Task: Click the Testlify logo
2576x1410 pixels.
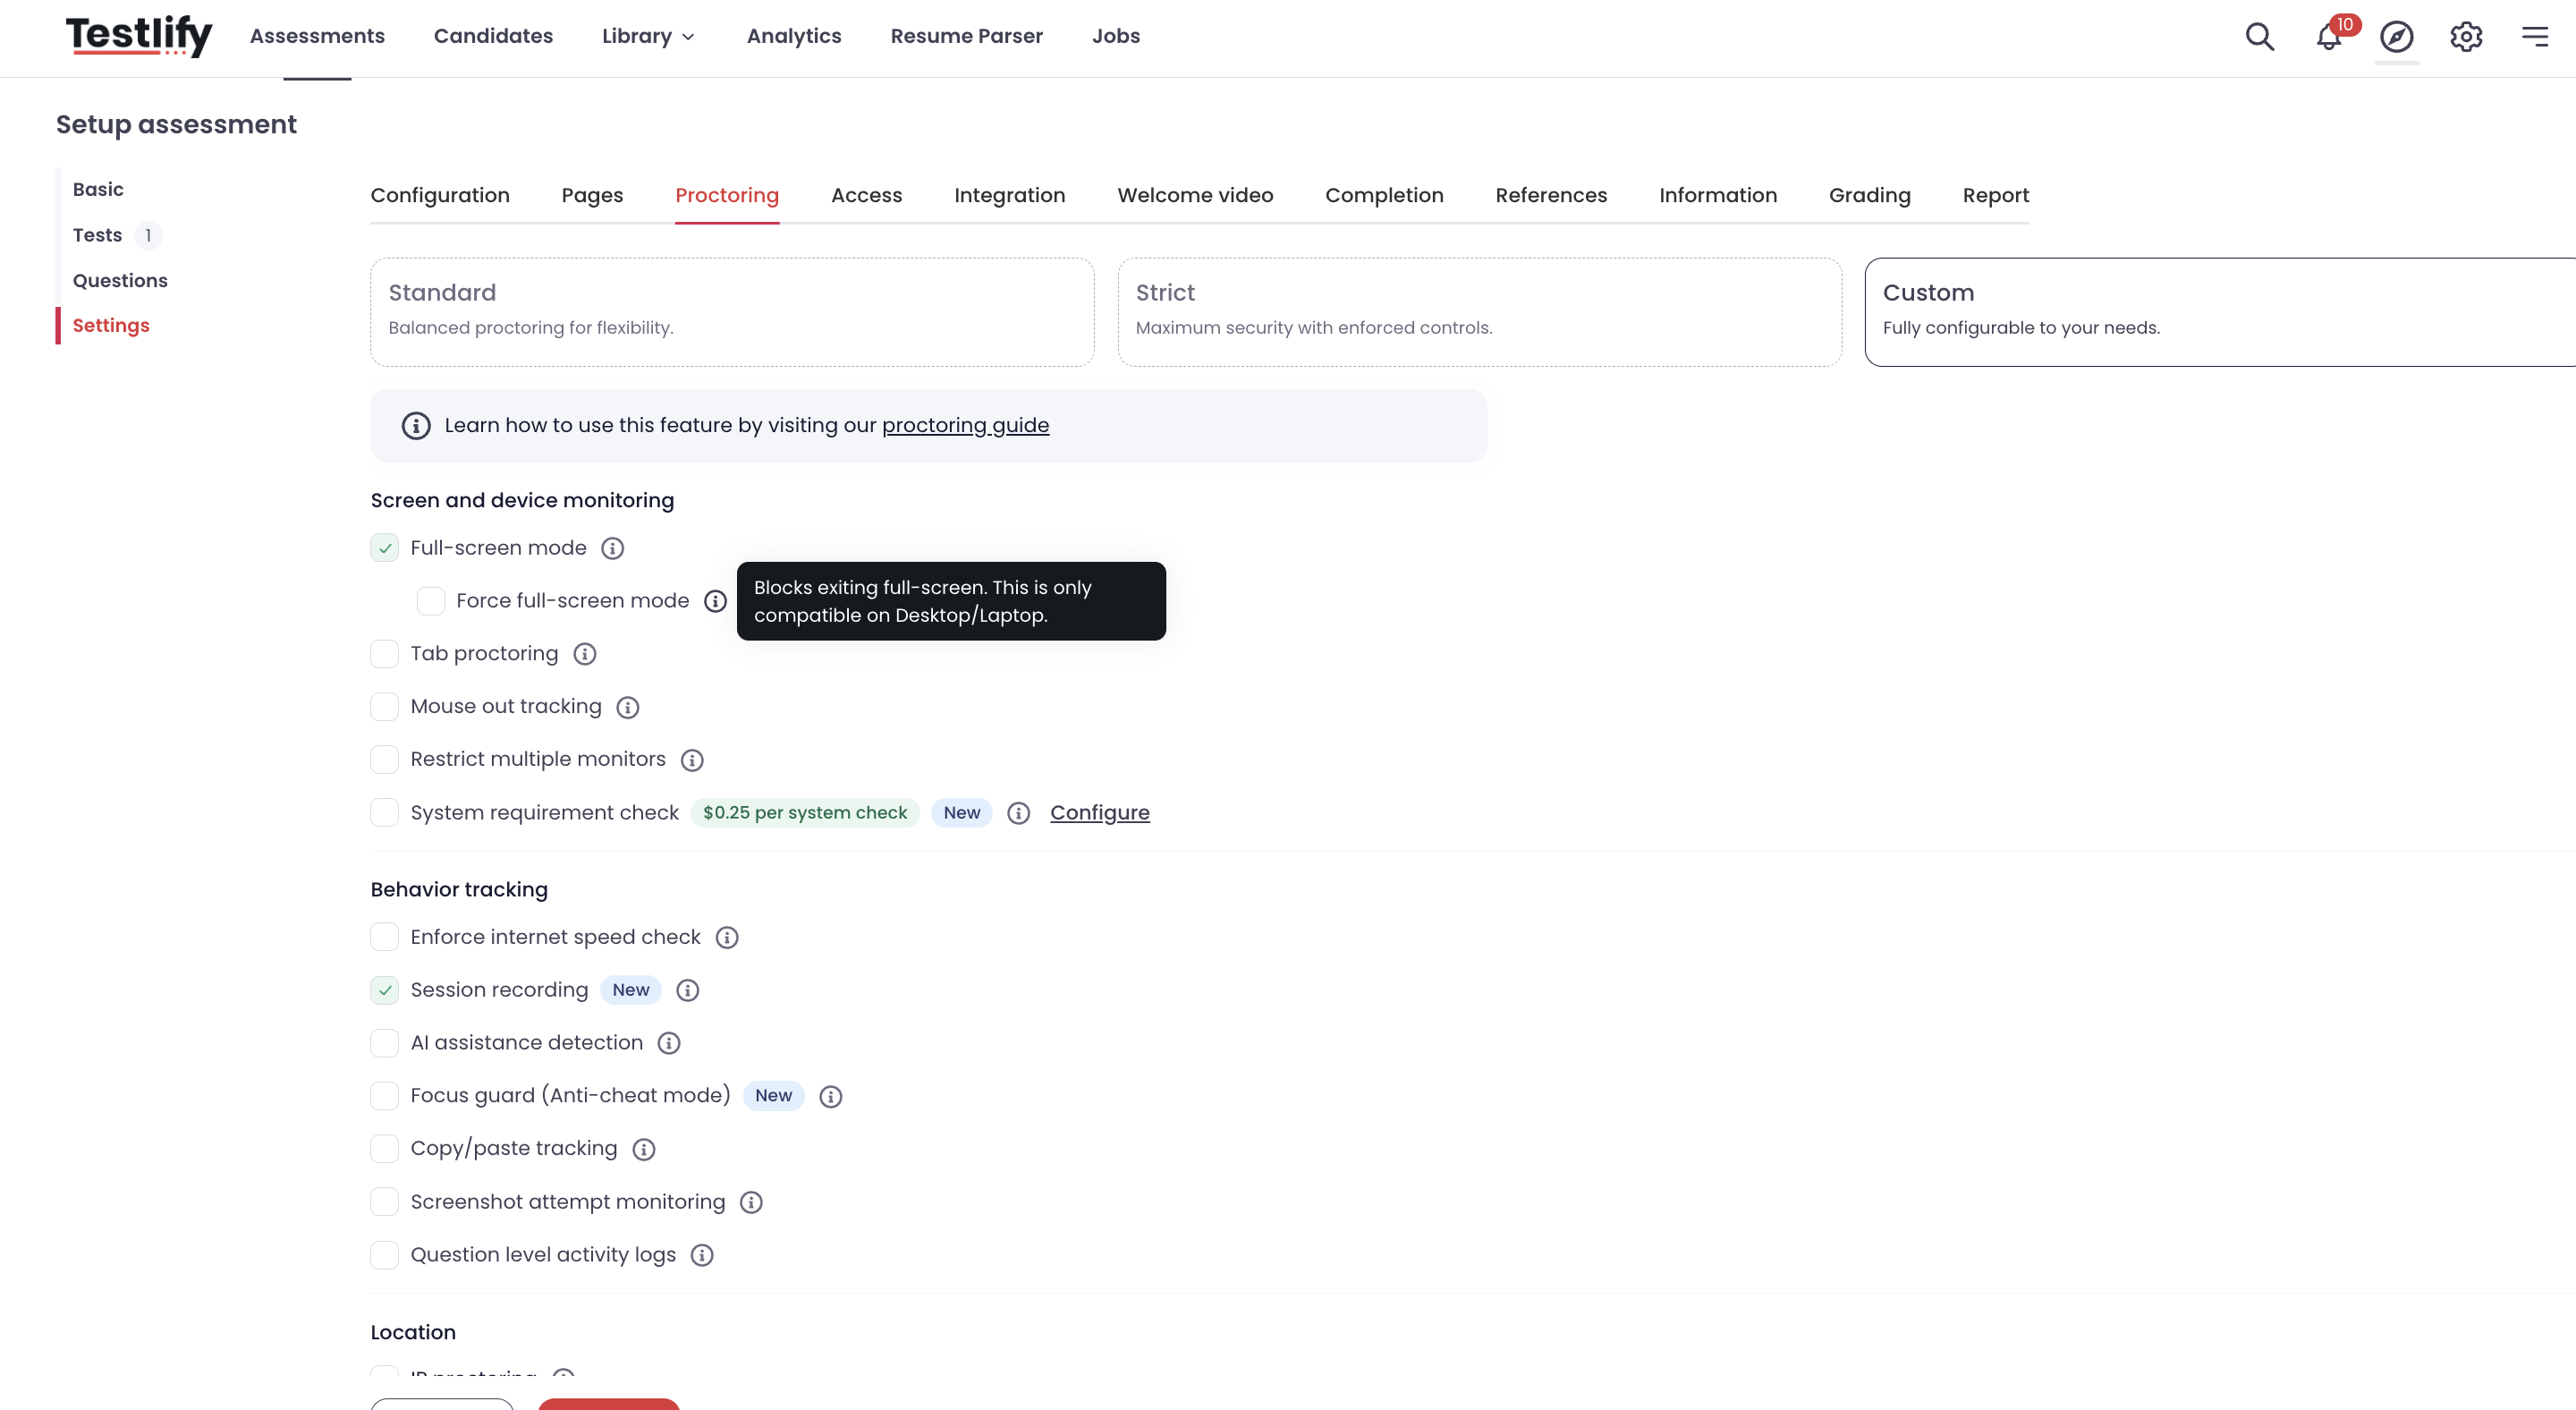Action: point(139,35)
